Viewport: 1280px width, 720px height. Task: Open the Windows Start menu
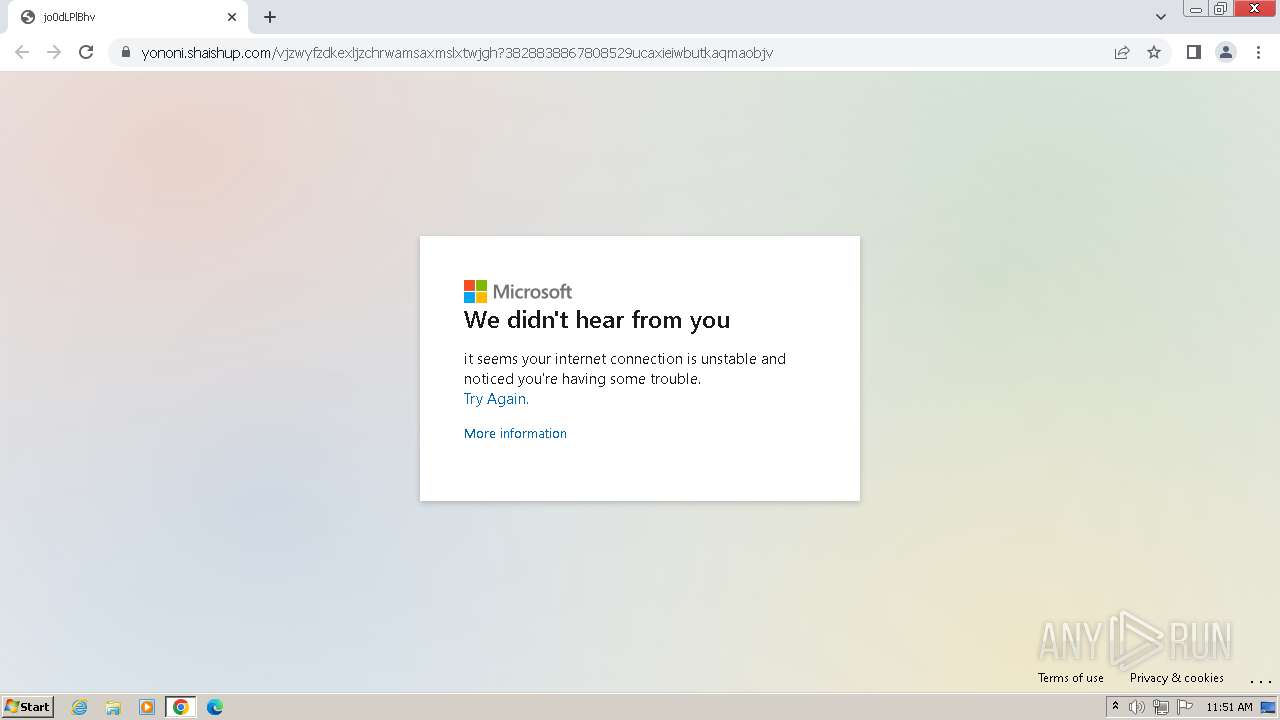(x=28, y=707)
